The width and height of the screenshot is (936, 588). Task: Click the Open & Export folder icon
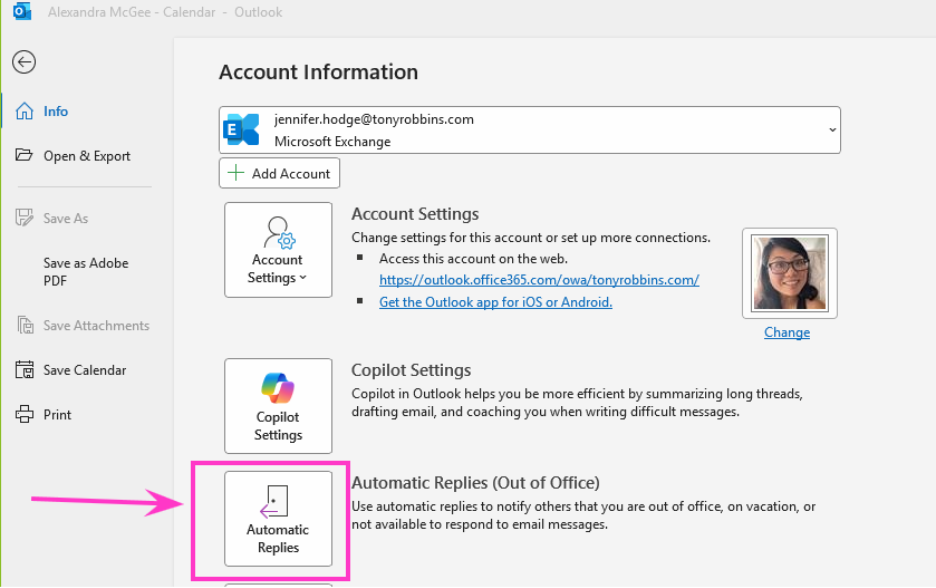[x=24, y=155]
